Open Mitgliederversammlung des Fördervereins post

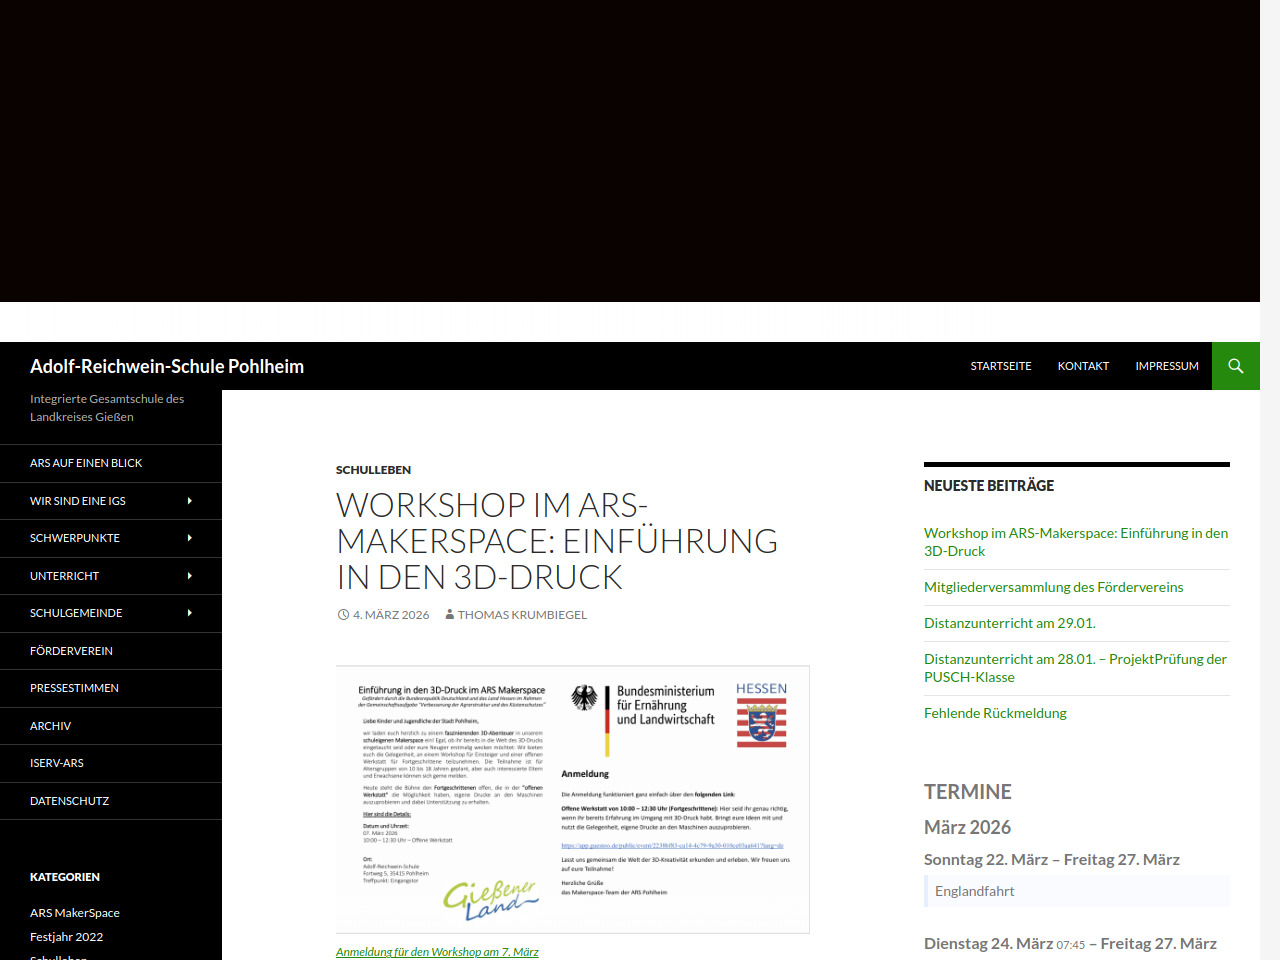(1053, 587)
